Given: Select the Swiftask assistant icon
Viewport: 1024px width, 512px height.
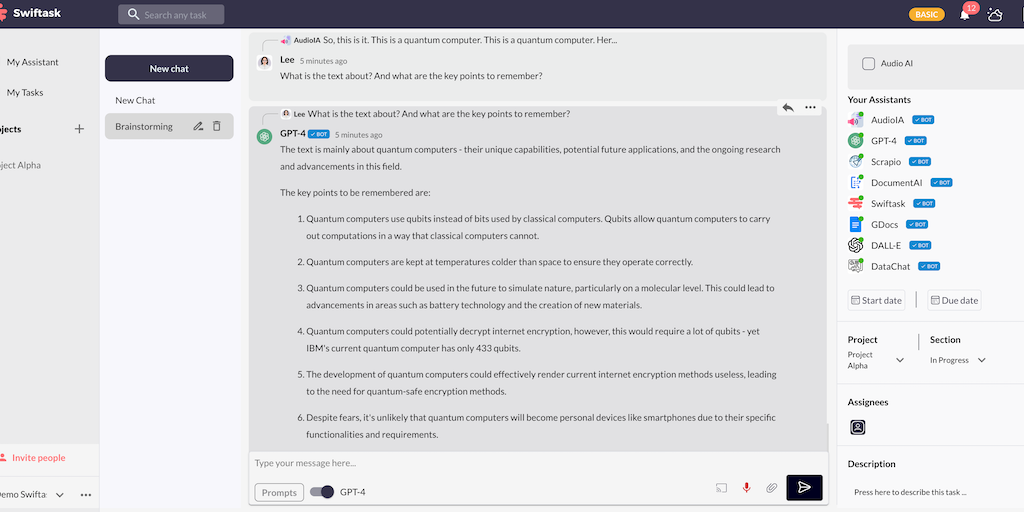Looking at the screenshot, I should (856, 203).
